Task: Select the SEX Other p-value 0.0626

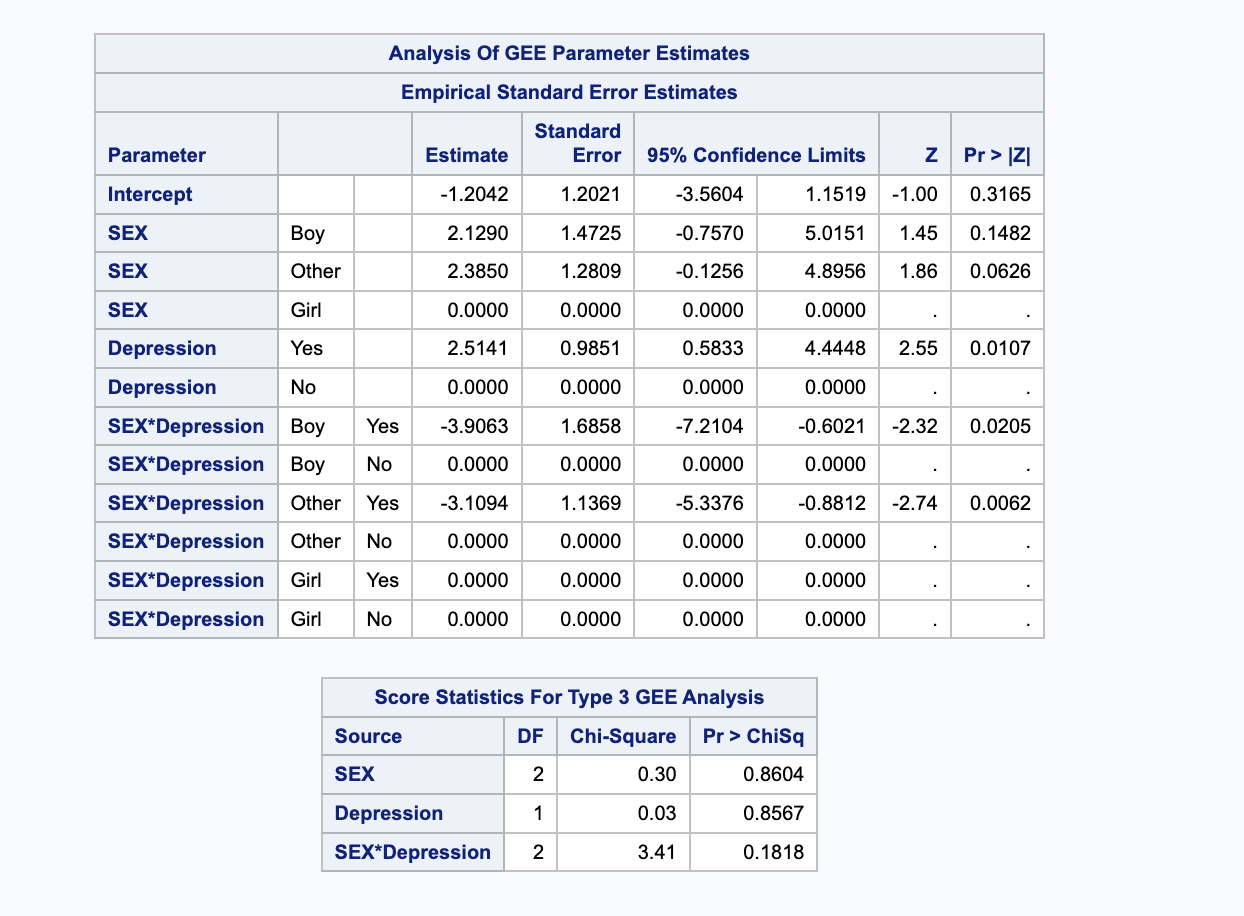Action: point(1000,271)
